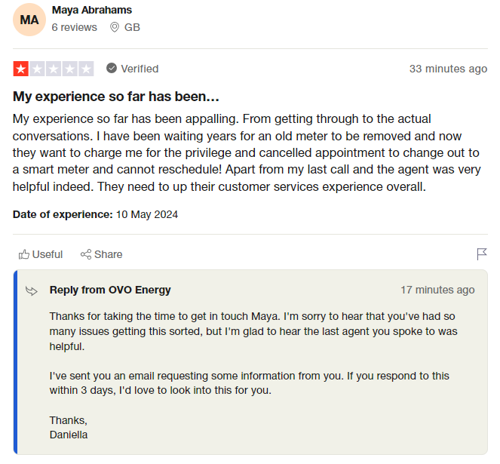This screenshot has height=464, width=500.
Task: Flag this review with the flag icon
Action: point(481,254)
